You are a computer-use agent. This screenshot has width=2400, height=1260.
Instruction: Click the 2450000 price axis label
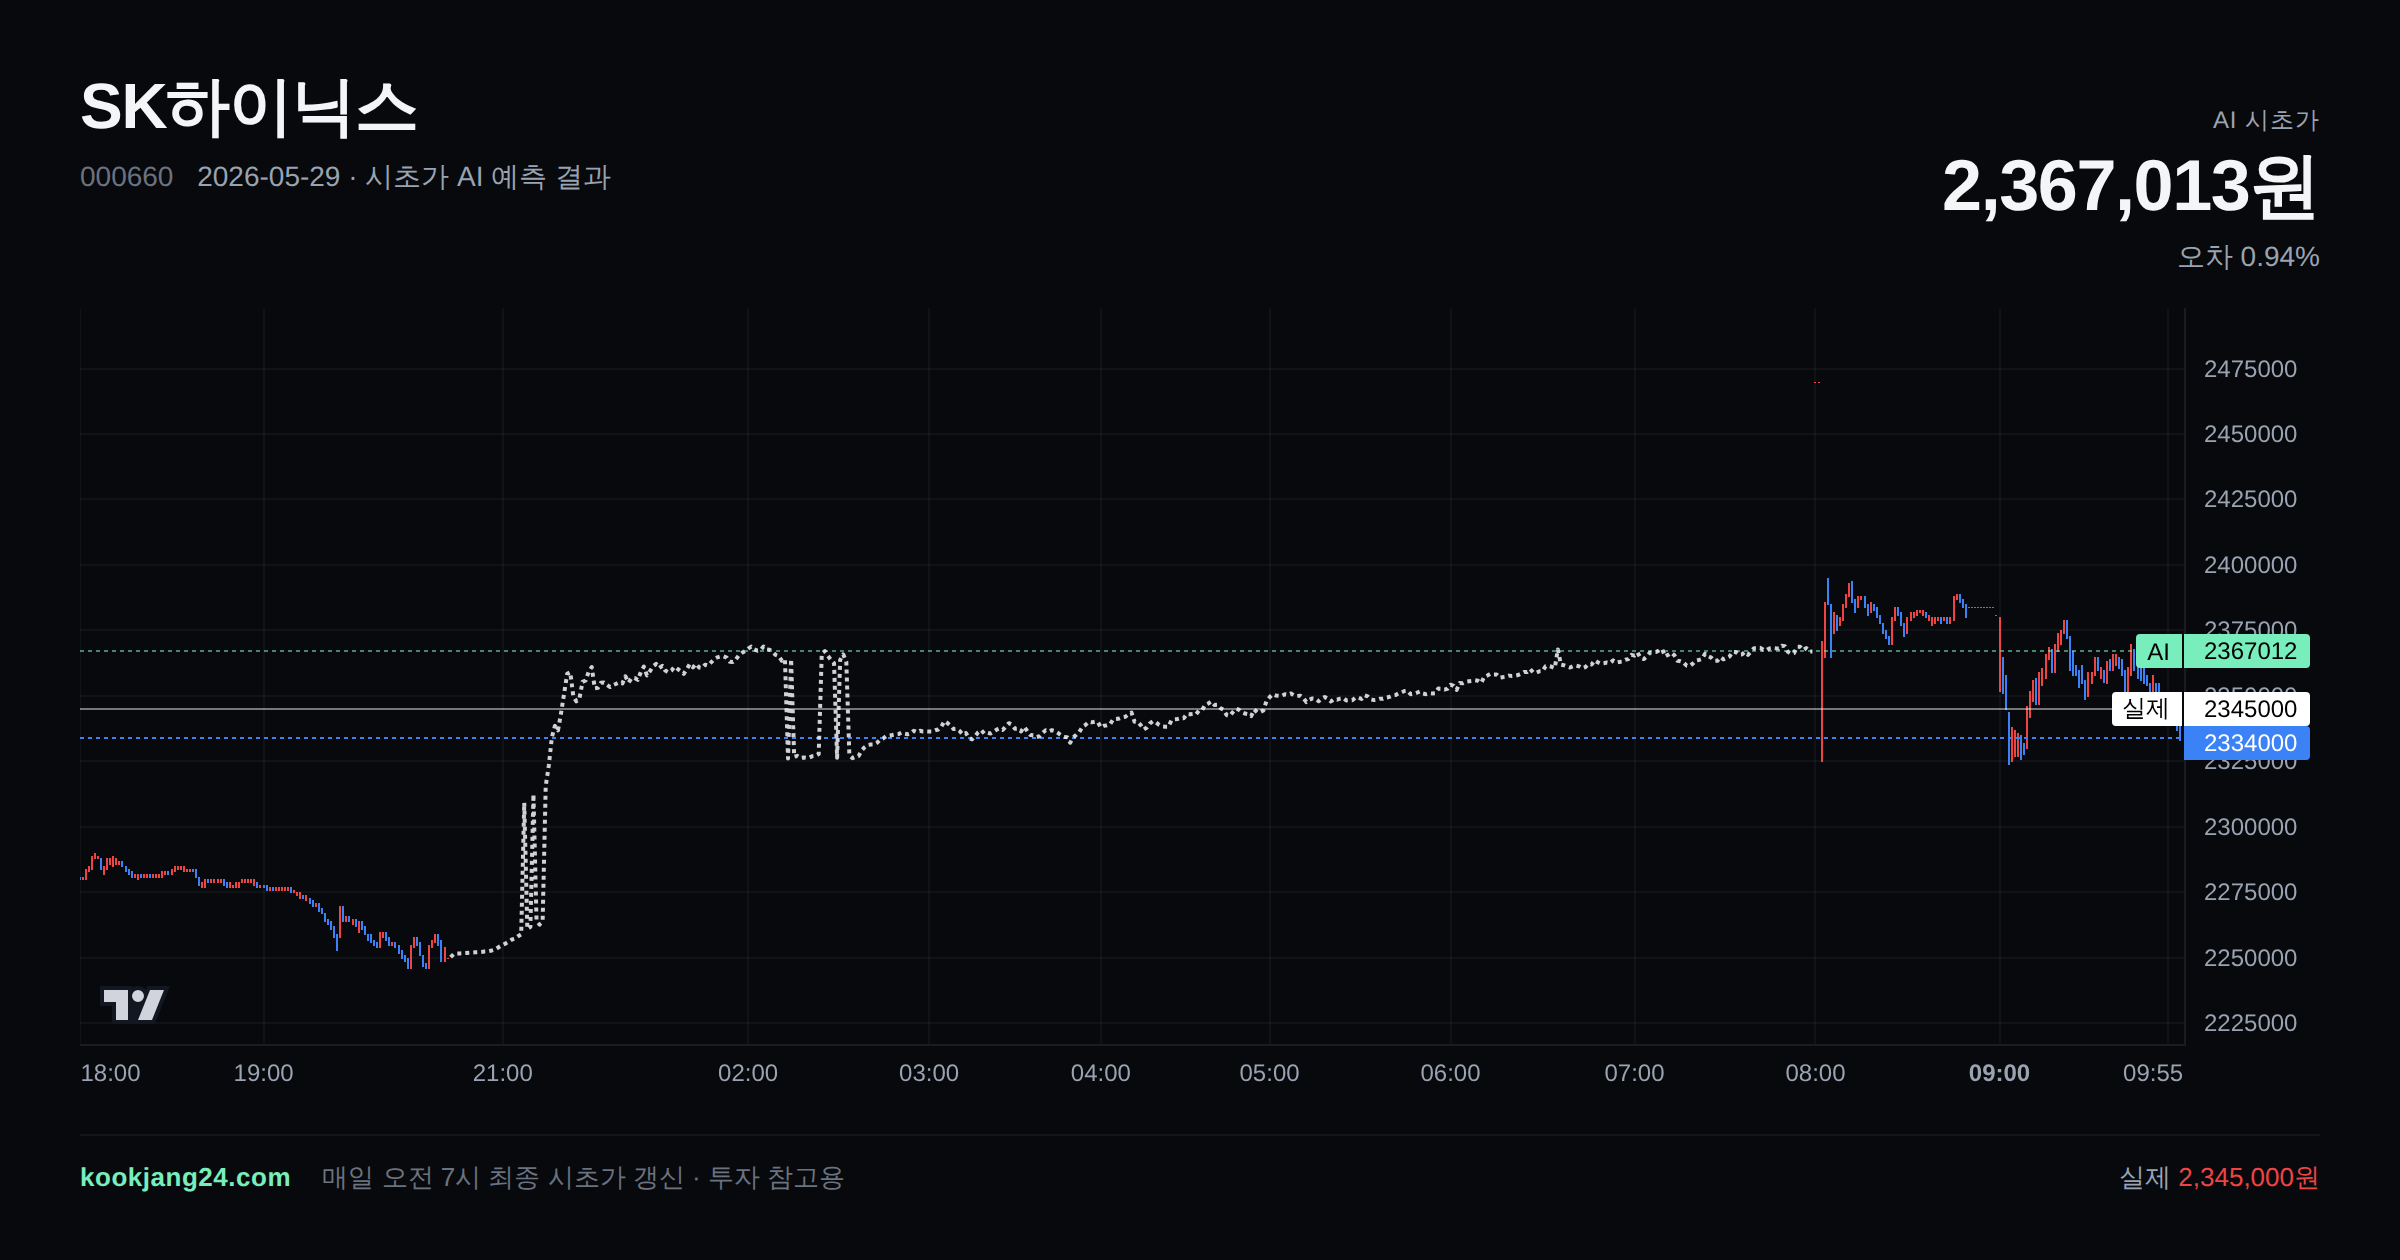pyautogui.click(x=2250, y=434)
